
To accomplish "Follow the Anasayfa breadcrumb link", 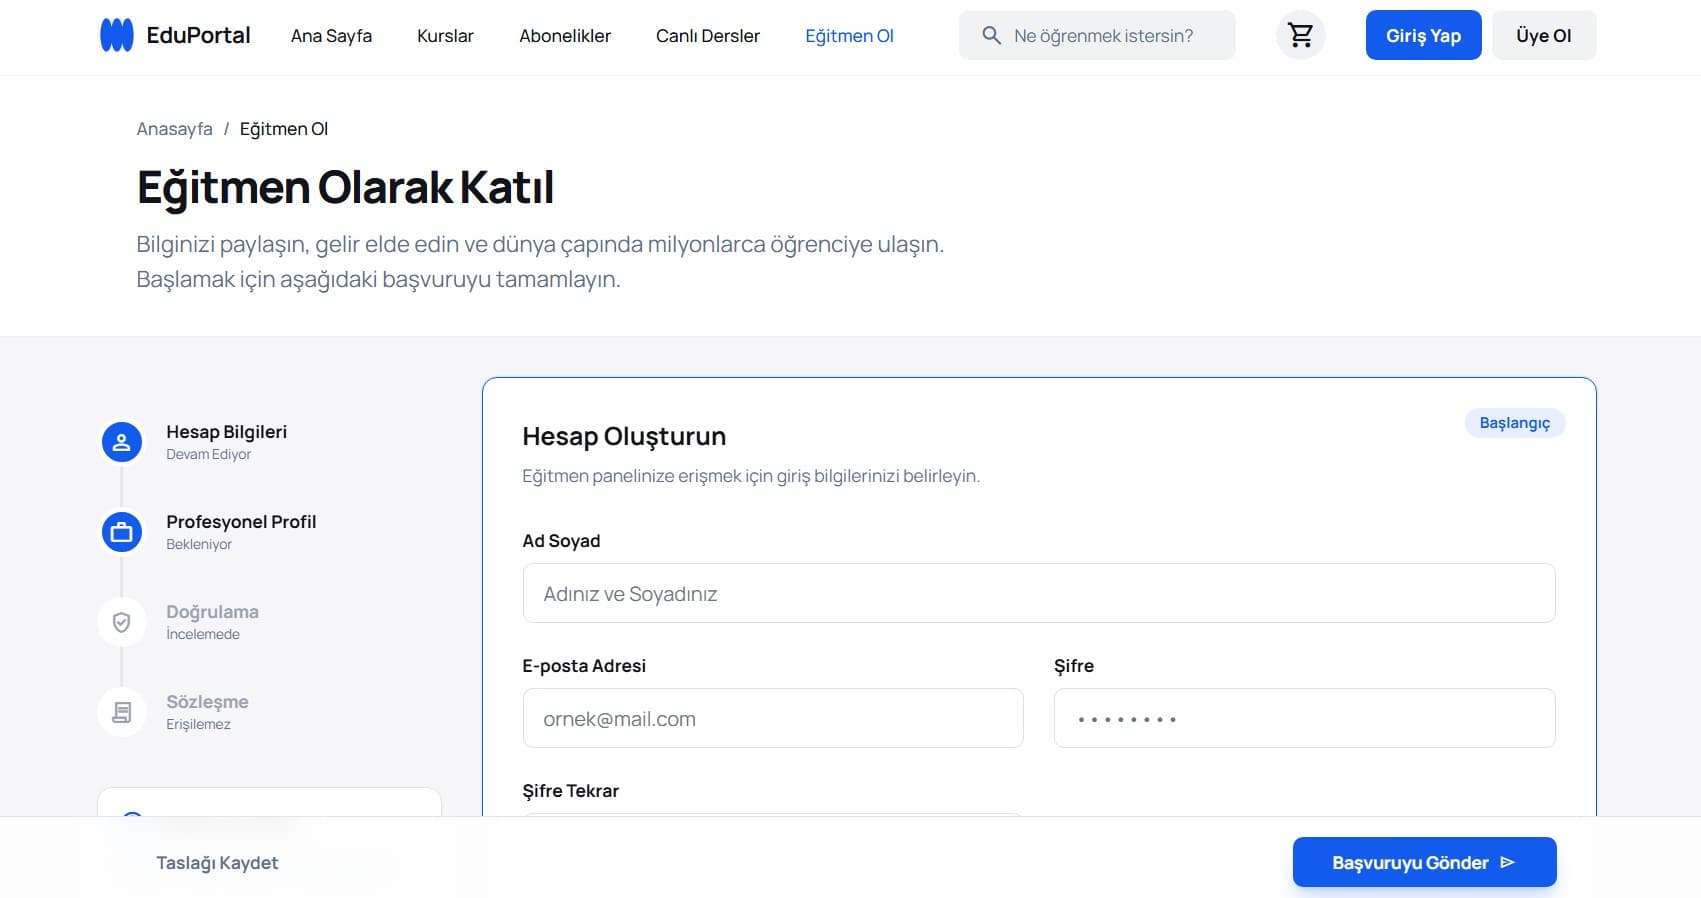I will pyautogui.click(x=174, y=129).
